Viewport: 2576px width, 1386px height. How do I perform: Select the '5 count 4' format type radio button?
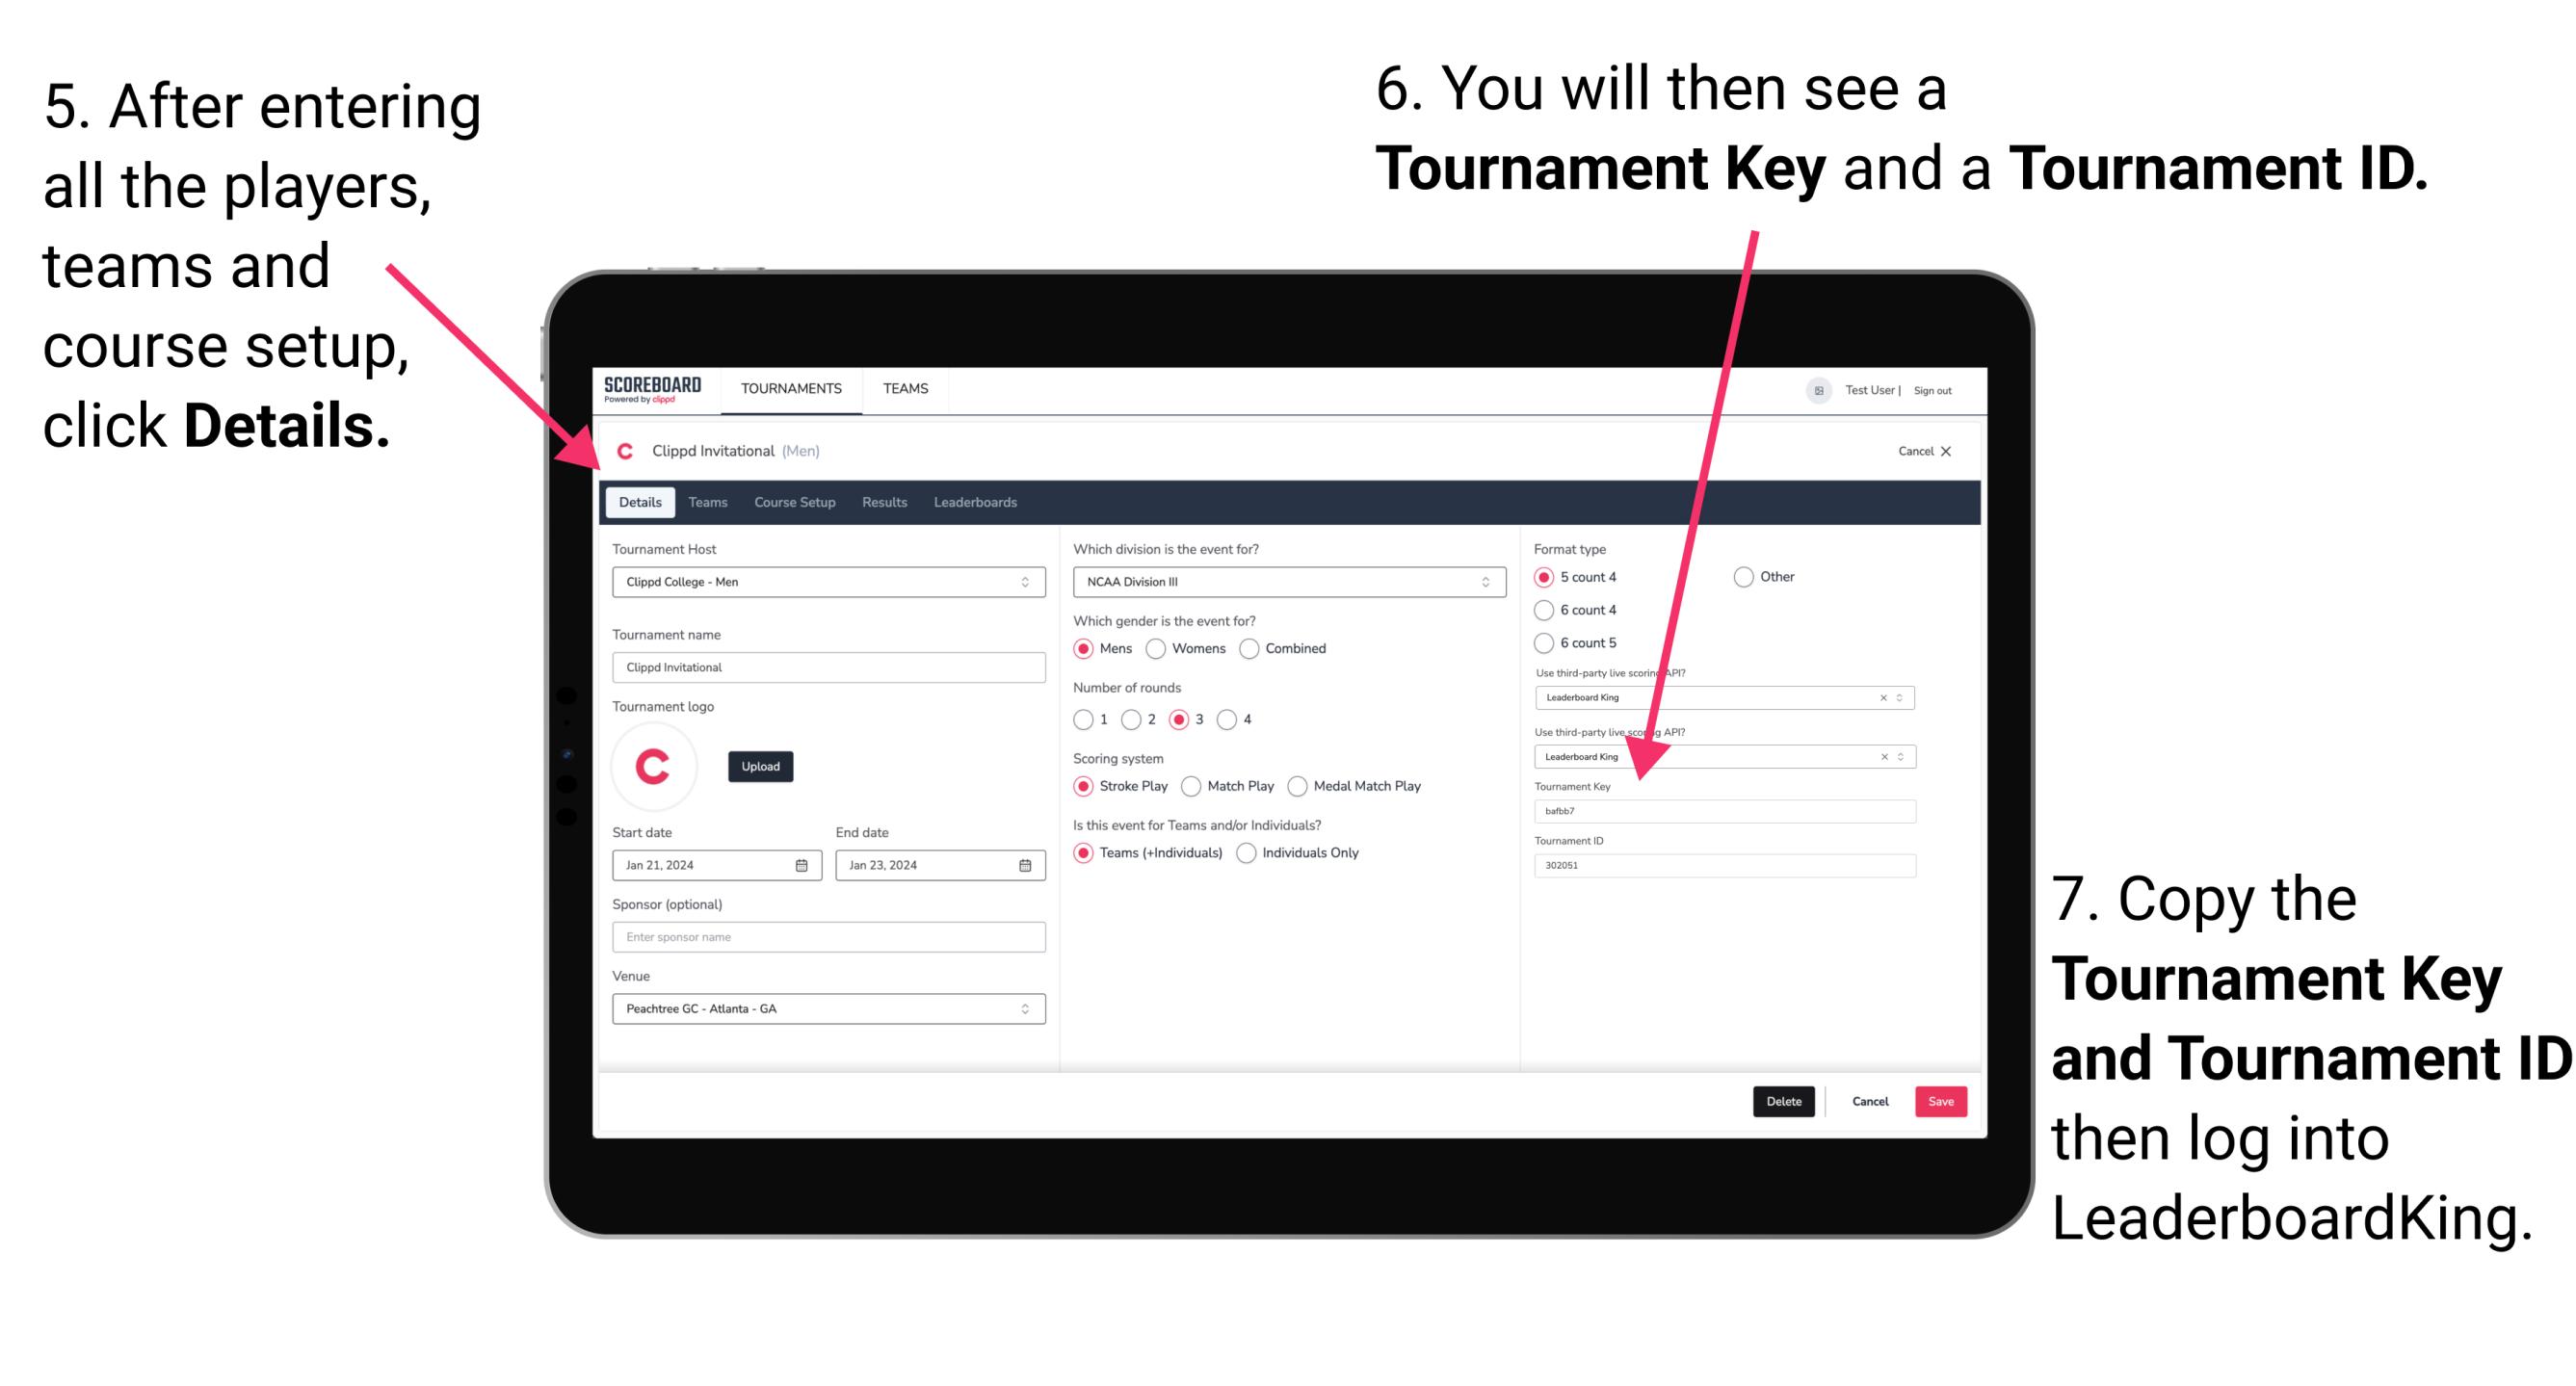pyautogui.click(x=1546, y=579)
